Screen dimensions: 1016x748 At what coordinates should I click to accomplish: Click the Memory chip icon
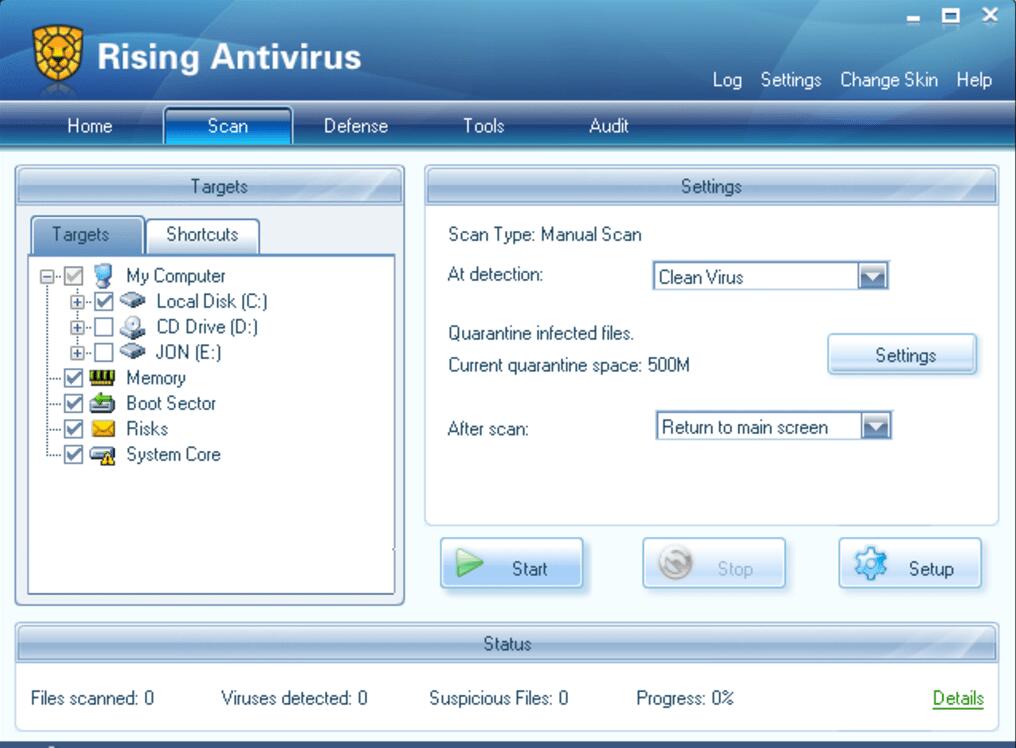[103, 378]
